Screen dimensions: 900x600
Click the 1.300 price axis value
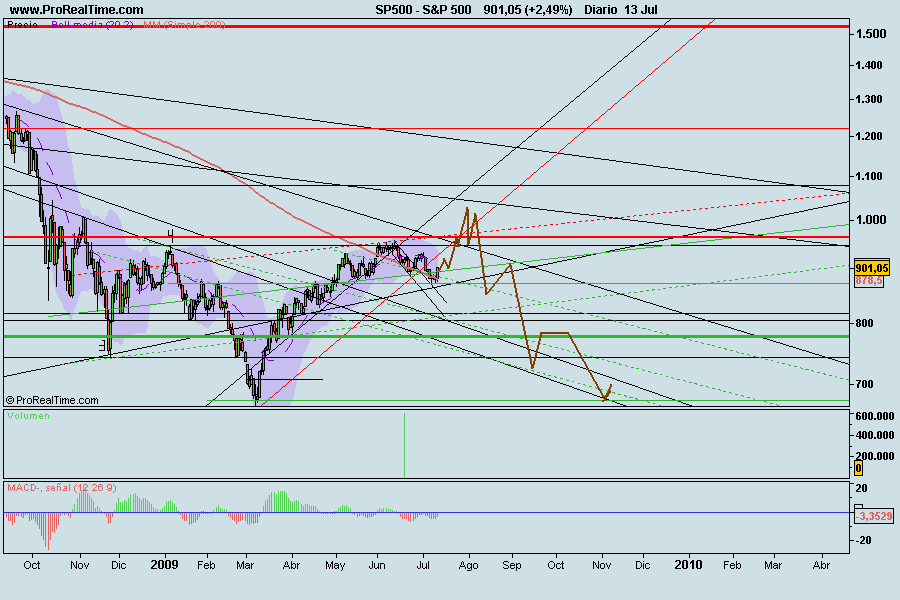[x=869, y=99]
